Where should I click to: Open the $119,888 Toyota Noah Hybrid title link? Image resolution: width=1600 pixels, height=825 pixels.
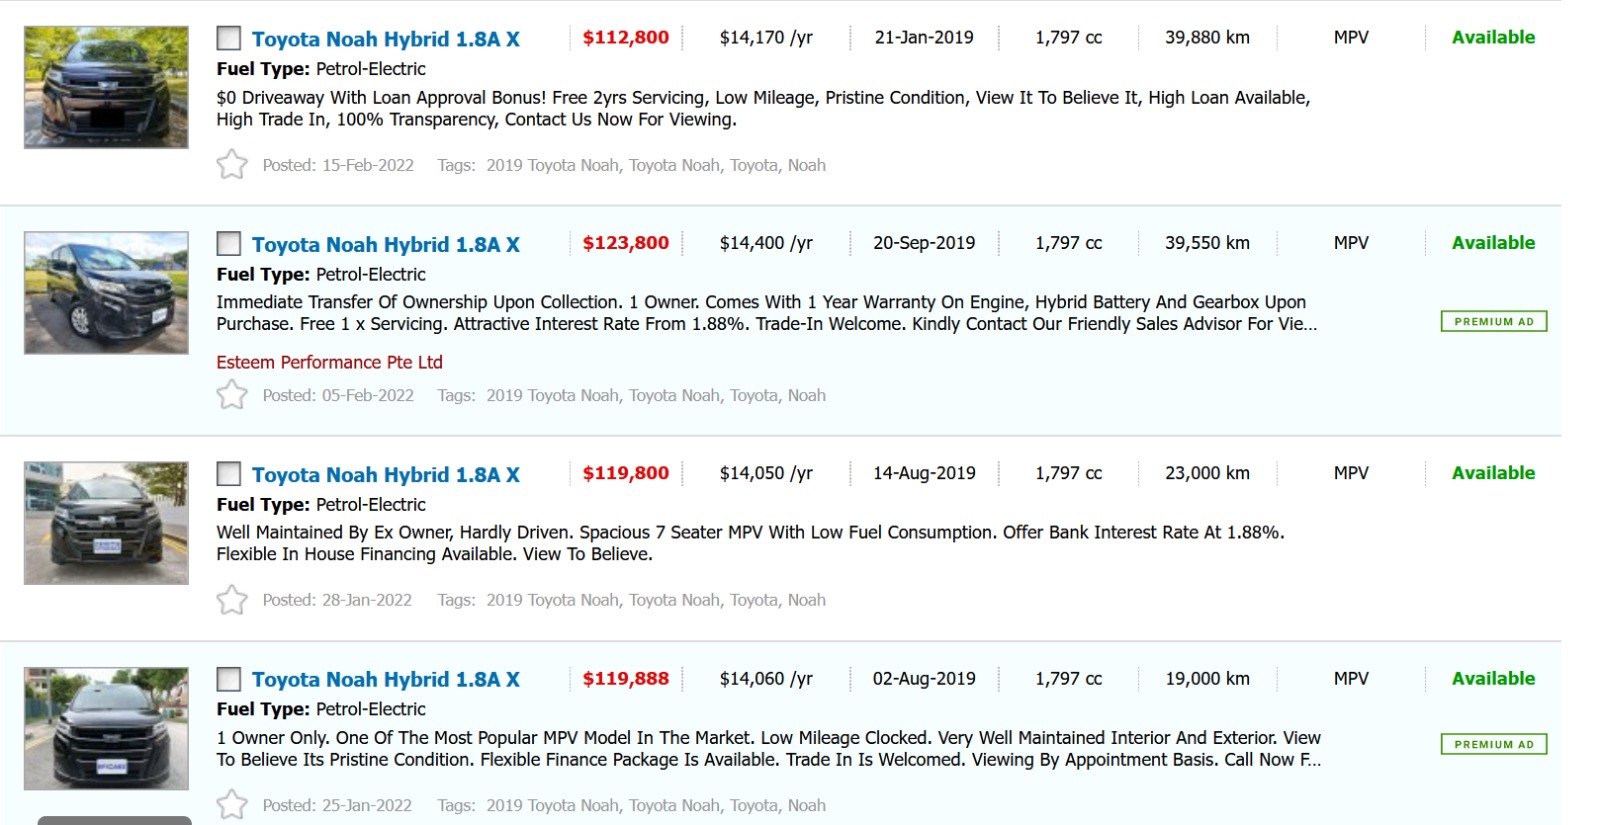(385, 680)
